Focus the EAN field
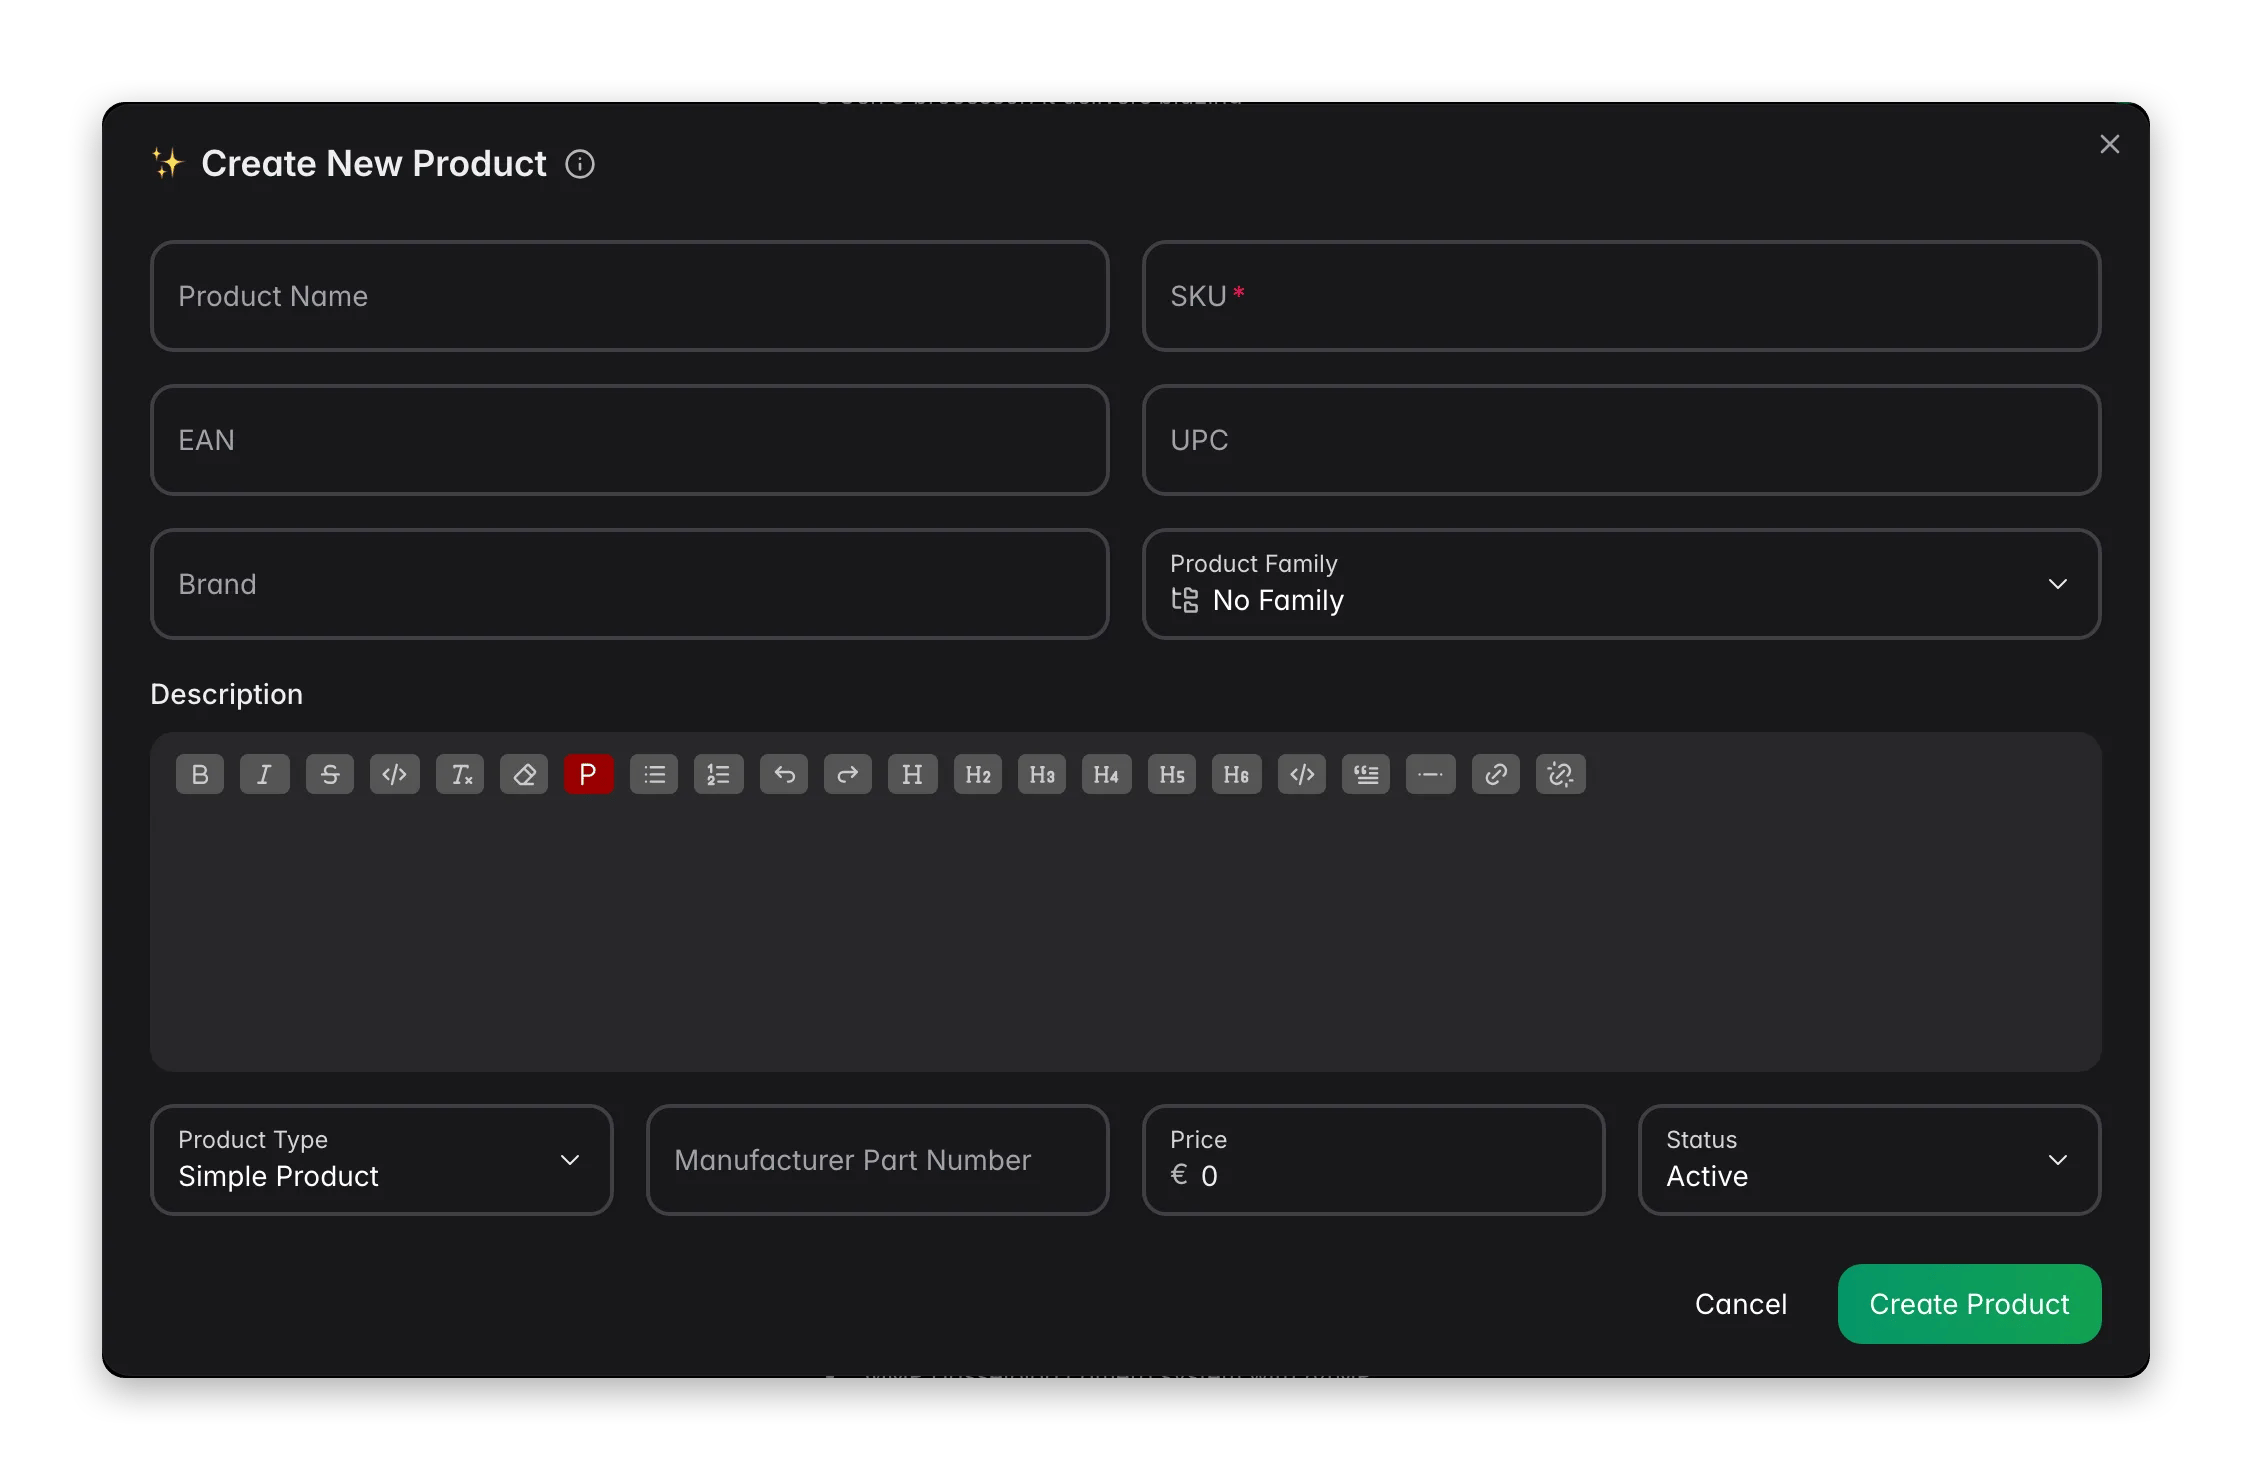This screenshot has height=1480, width=2252. pos(629,440)
